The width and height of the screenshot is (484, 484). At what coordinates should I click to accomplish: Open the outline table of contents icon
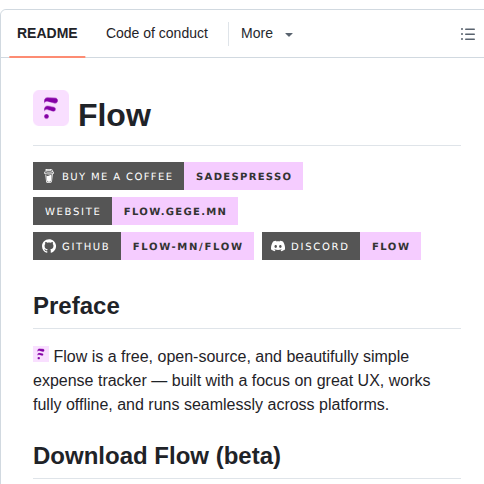coord(468,34)
